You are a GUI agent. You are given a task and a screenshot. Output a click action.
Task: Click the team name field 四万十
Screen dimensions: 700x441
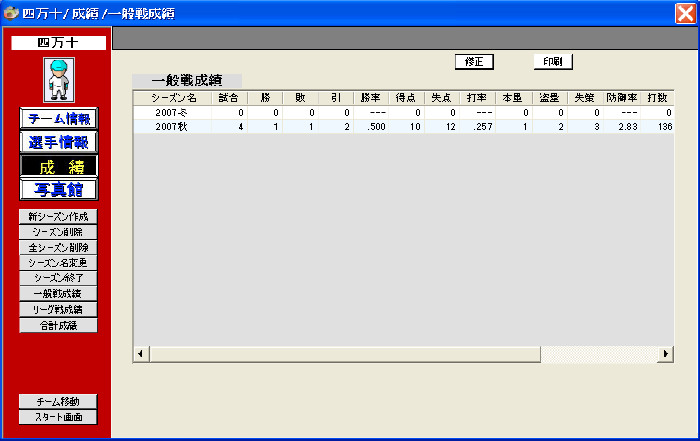(58, 43)
